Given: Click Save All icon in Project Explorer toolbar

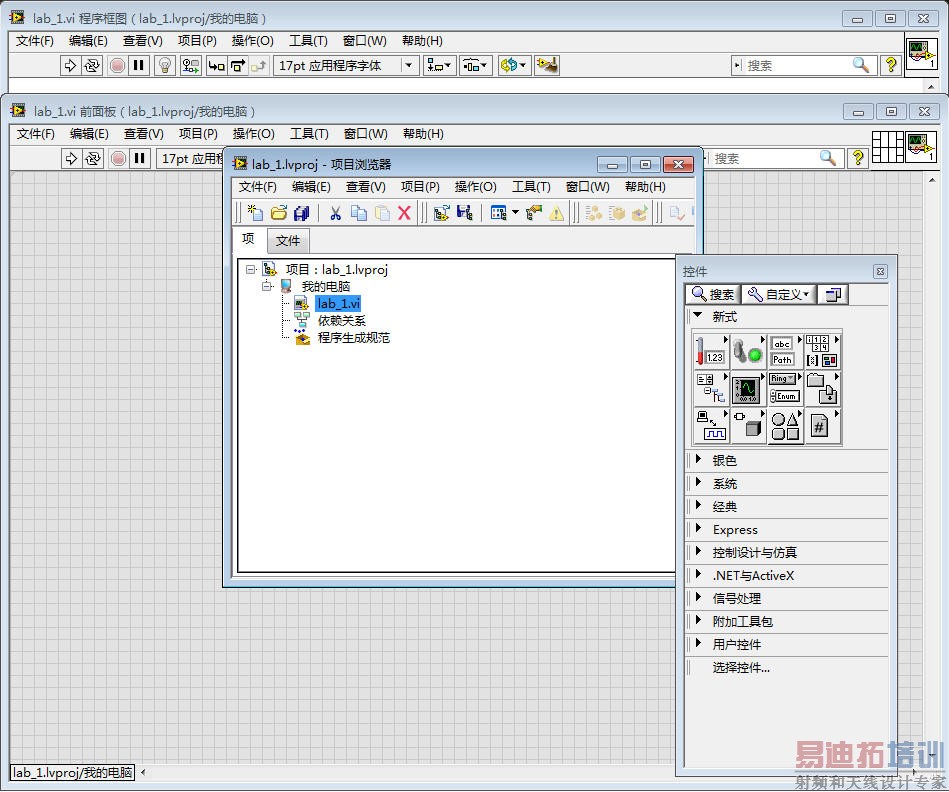Looking at the screenshot, I should pyautogui.click(x=301, y=213).
